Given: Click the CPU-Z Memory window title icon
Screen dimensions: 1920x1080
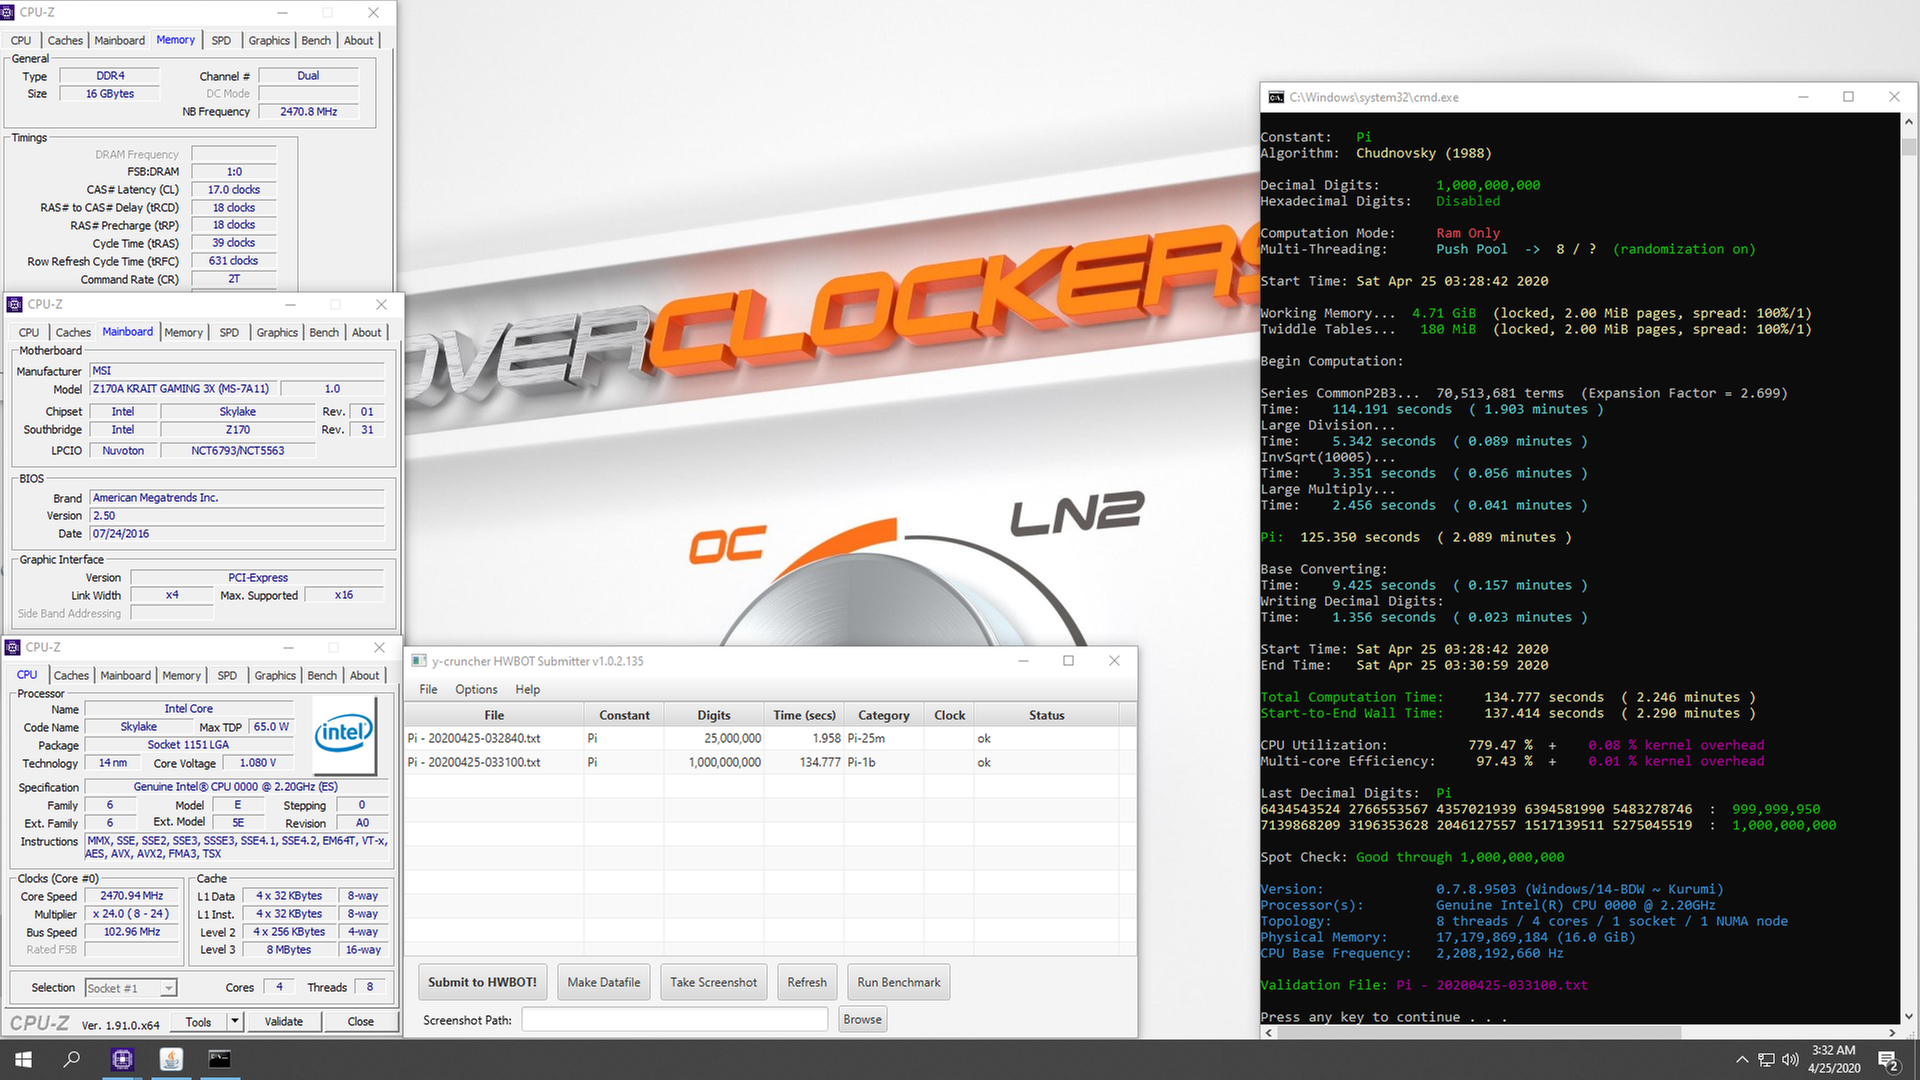Looking at the screenshot, I should (9, 12).
